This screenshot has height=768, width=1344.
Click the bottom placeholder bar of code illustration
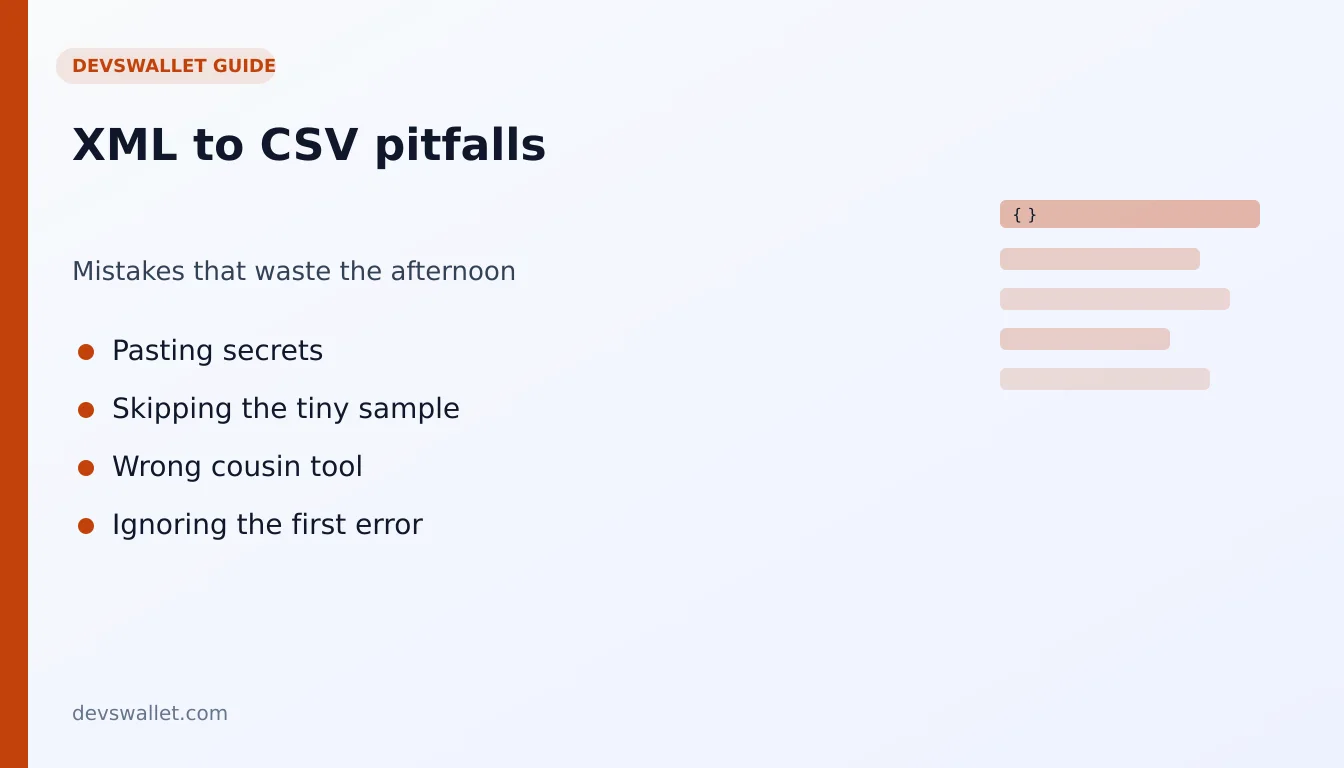point(1105,379)
